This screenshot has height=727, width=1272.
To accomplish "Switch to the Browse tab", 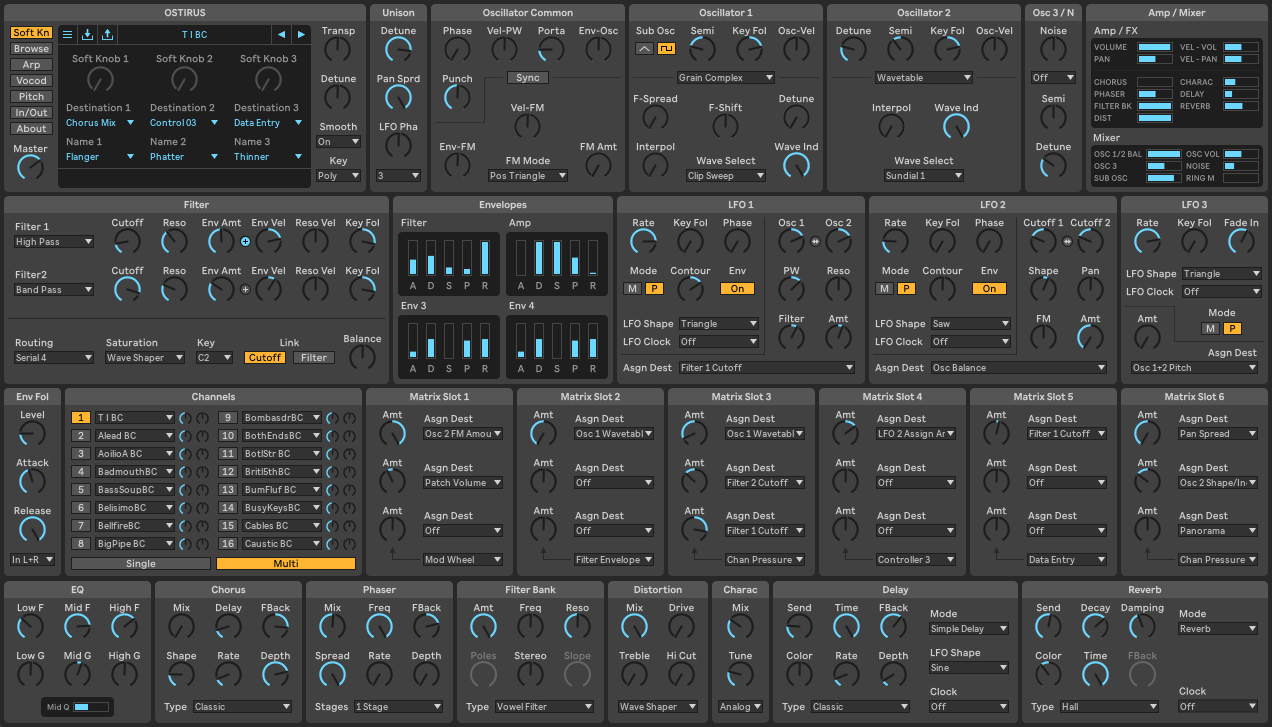I will pos(31,49).
